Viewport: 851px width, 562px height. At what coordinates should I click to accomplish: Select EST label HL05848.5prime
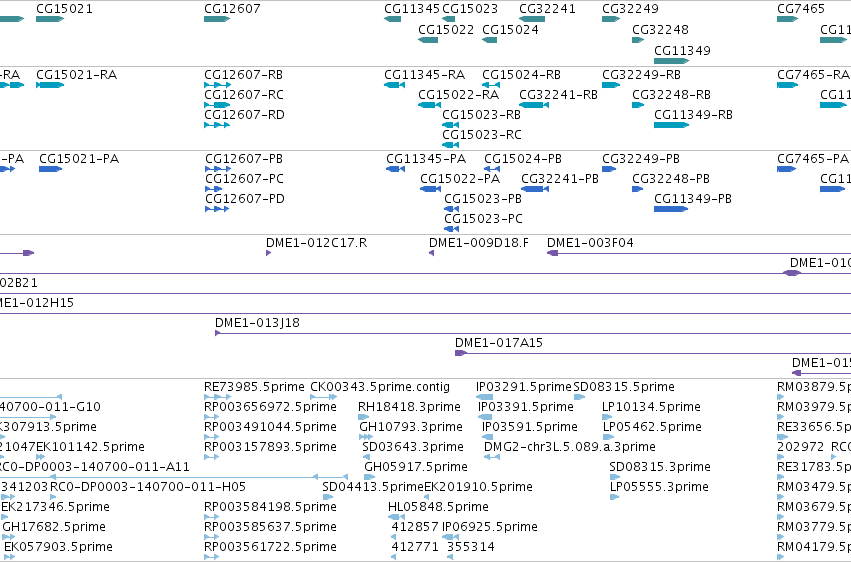[x=438, y=507]
